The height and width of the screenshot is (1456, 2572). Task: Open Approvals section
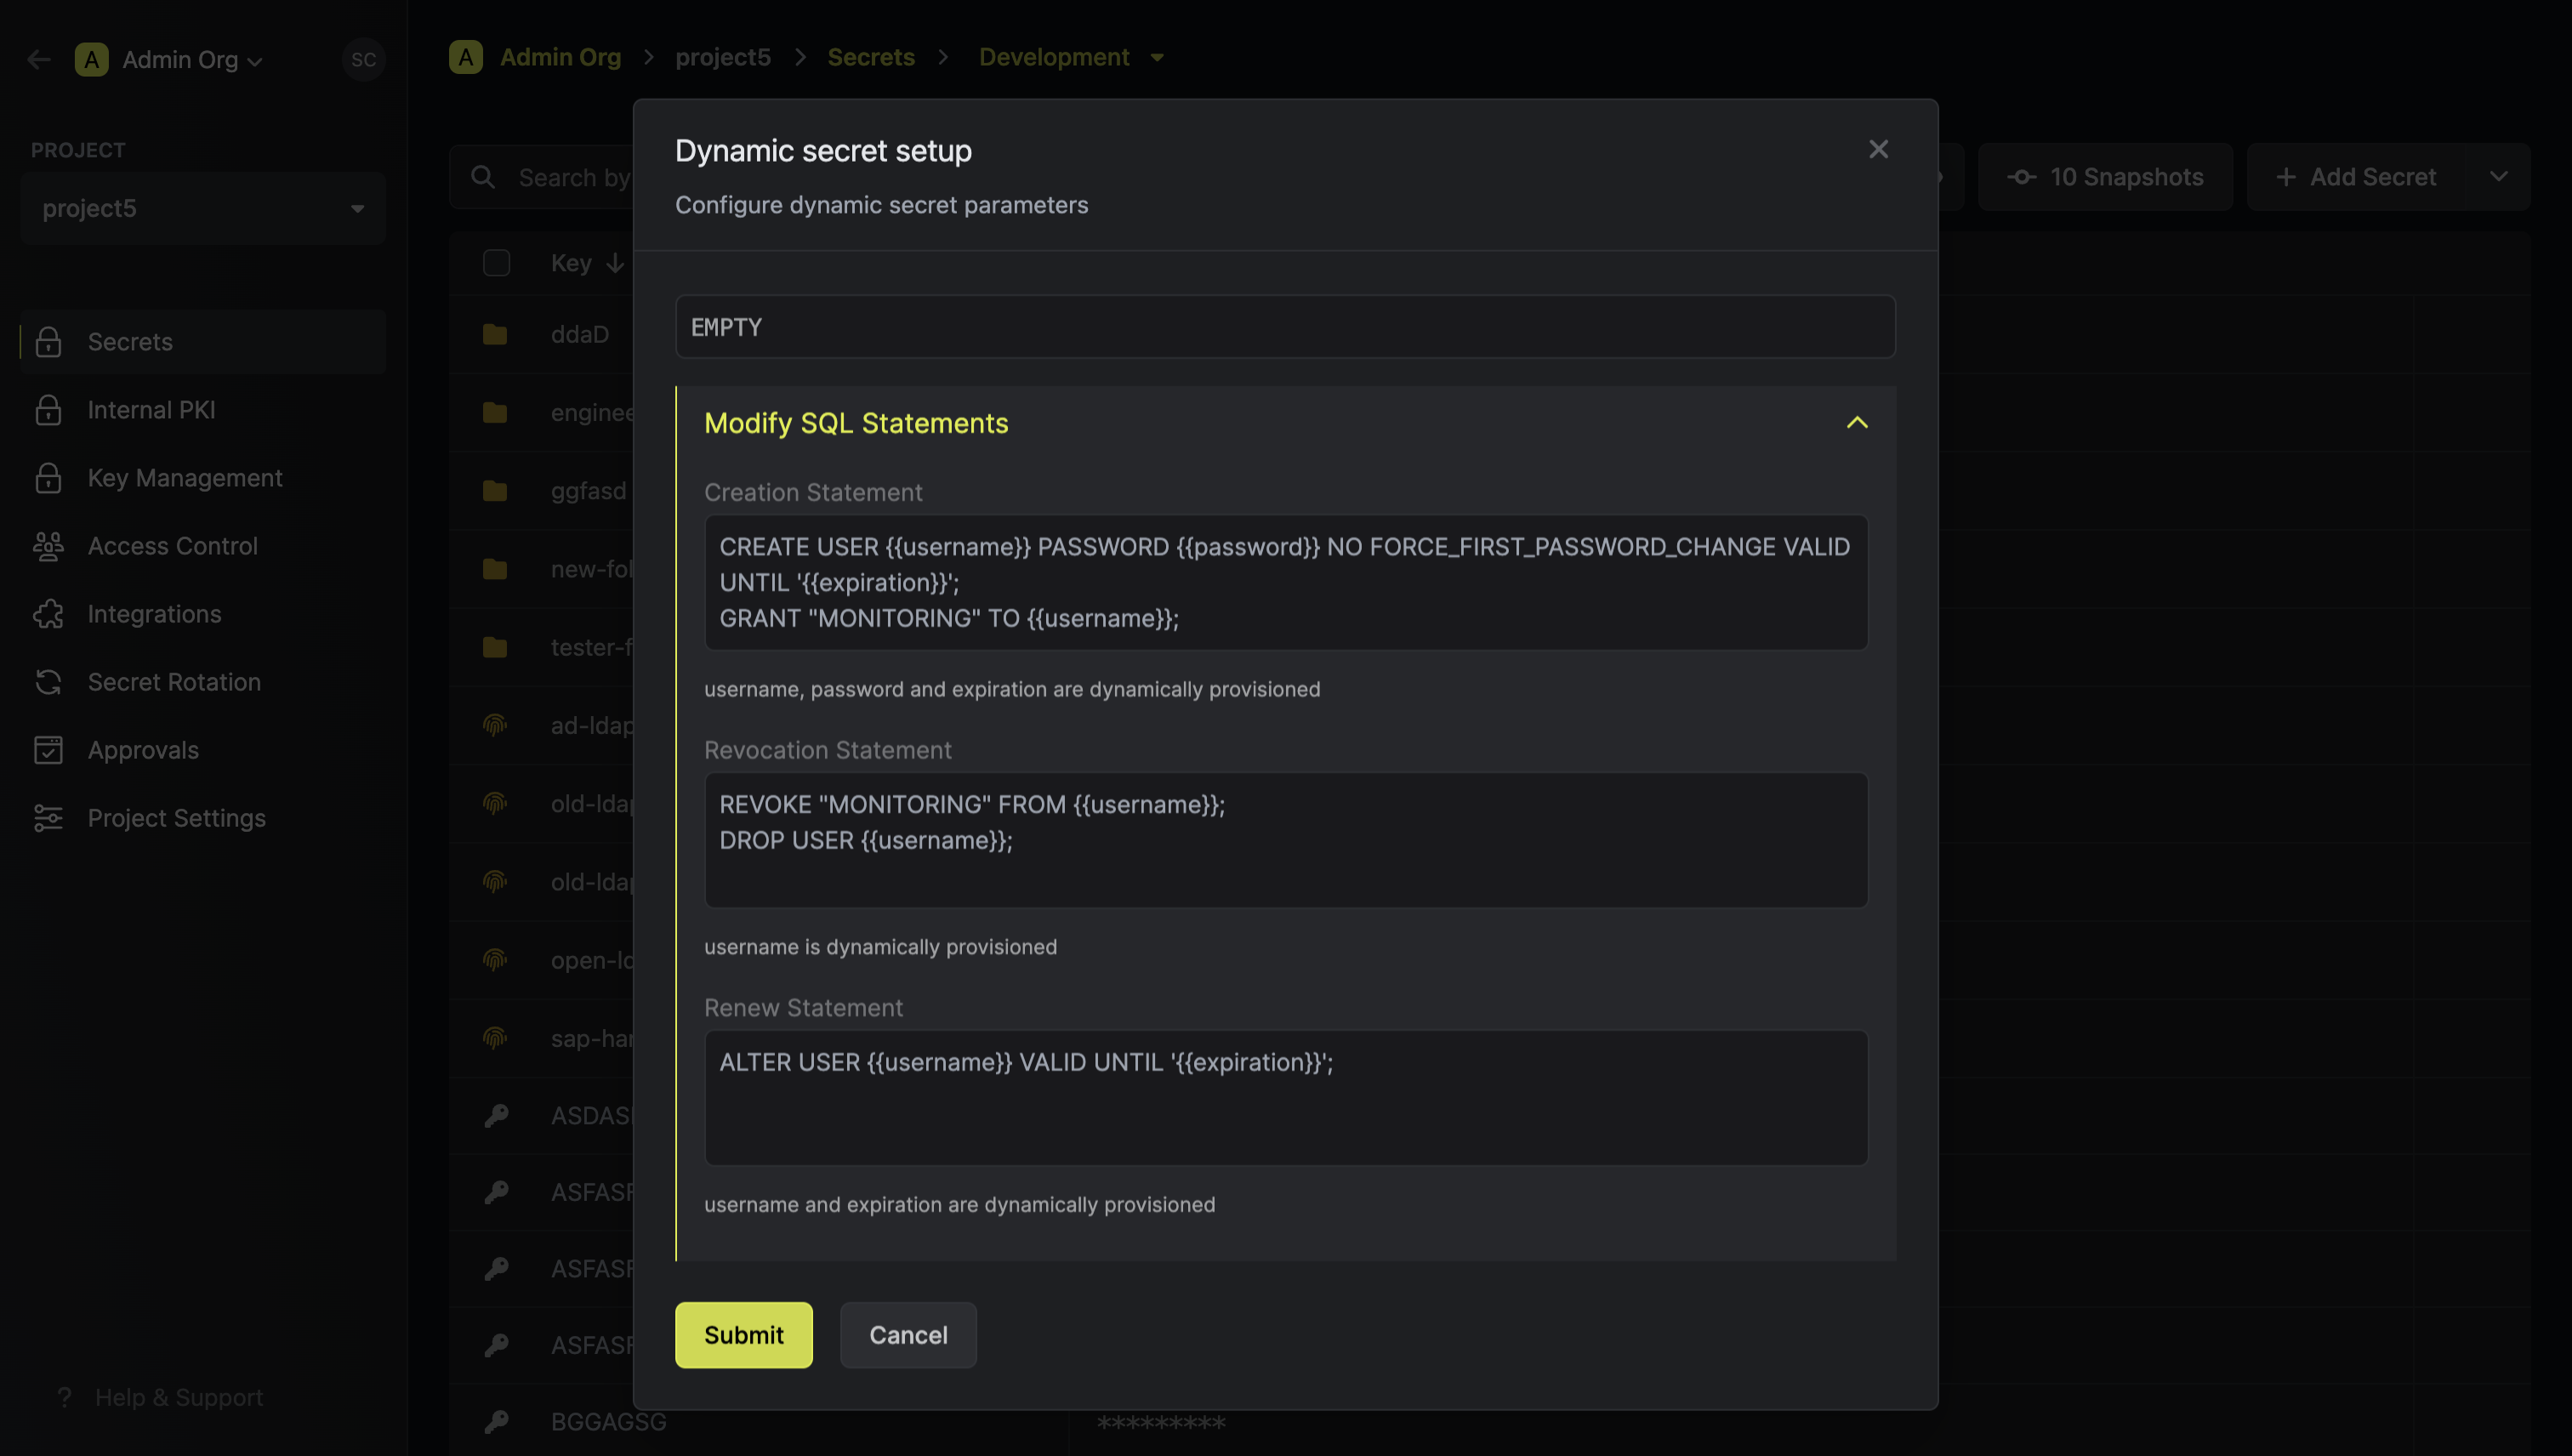click(x=203, y=749)
